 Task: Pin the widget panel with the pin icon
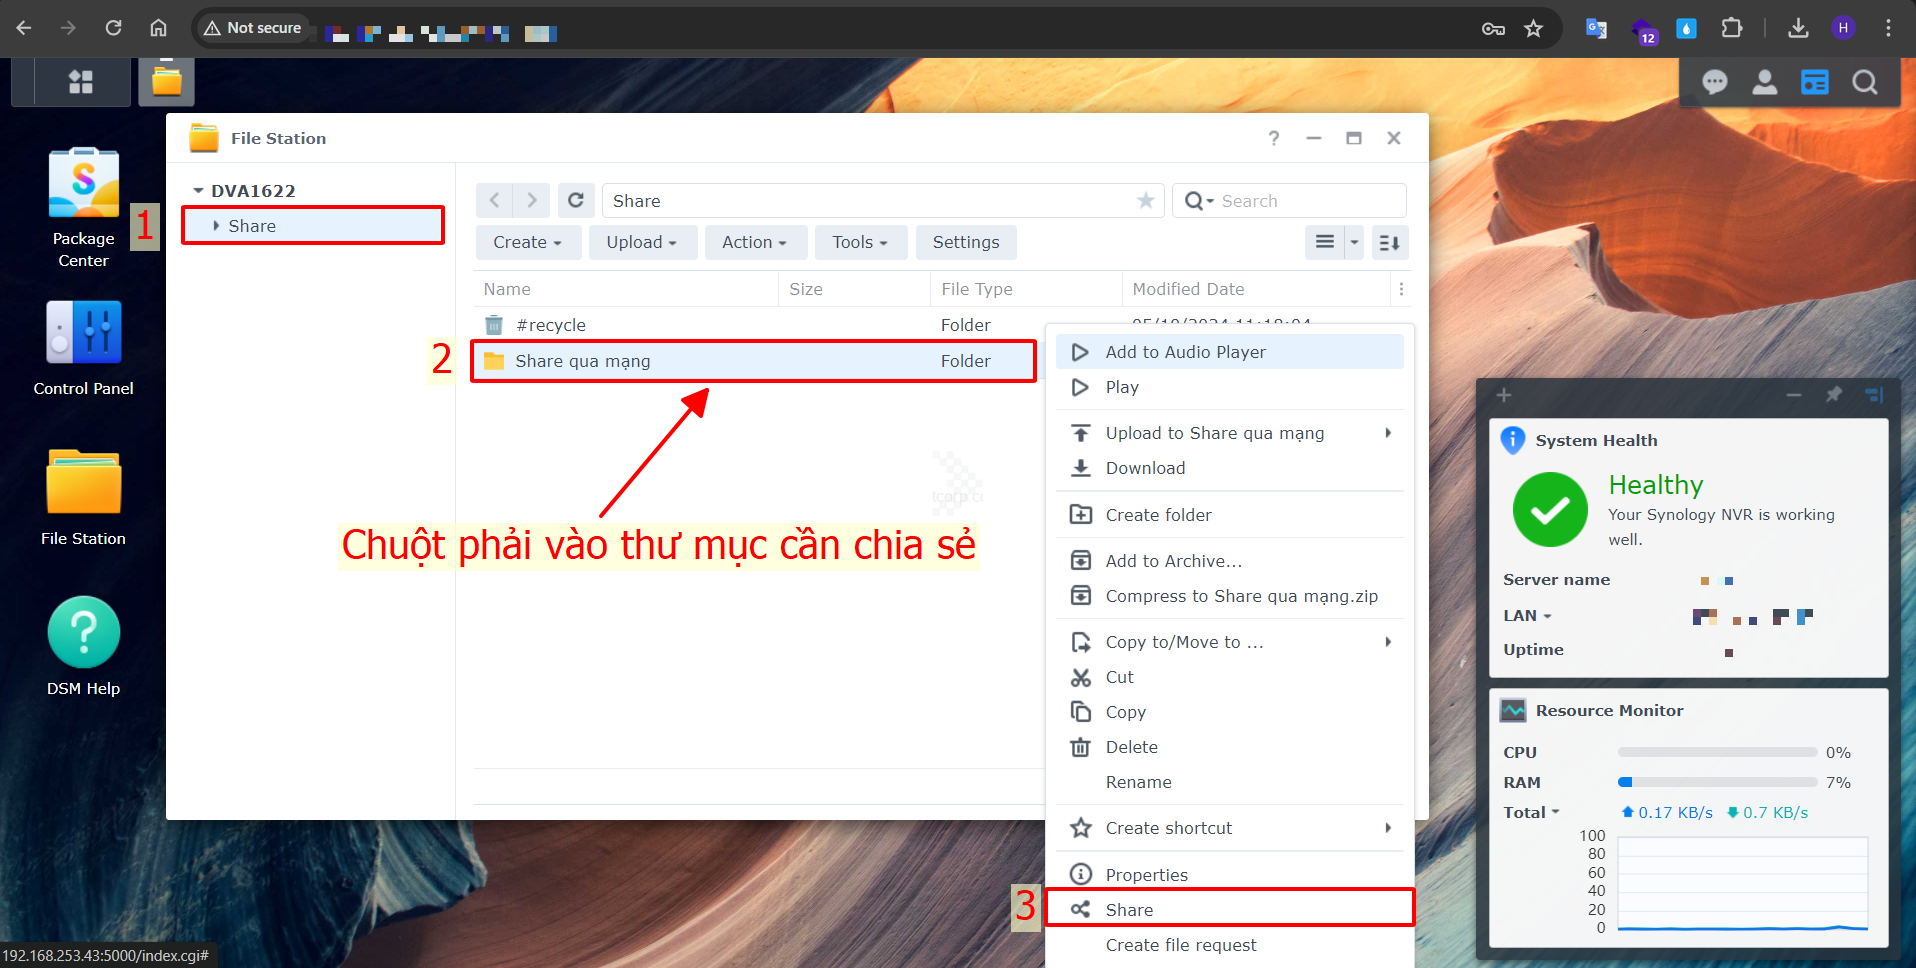[x=1833, y=395]
